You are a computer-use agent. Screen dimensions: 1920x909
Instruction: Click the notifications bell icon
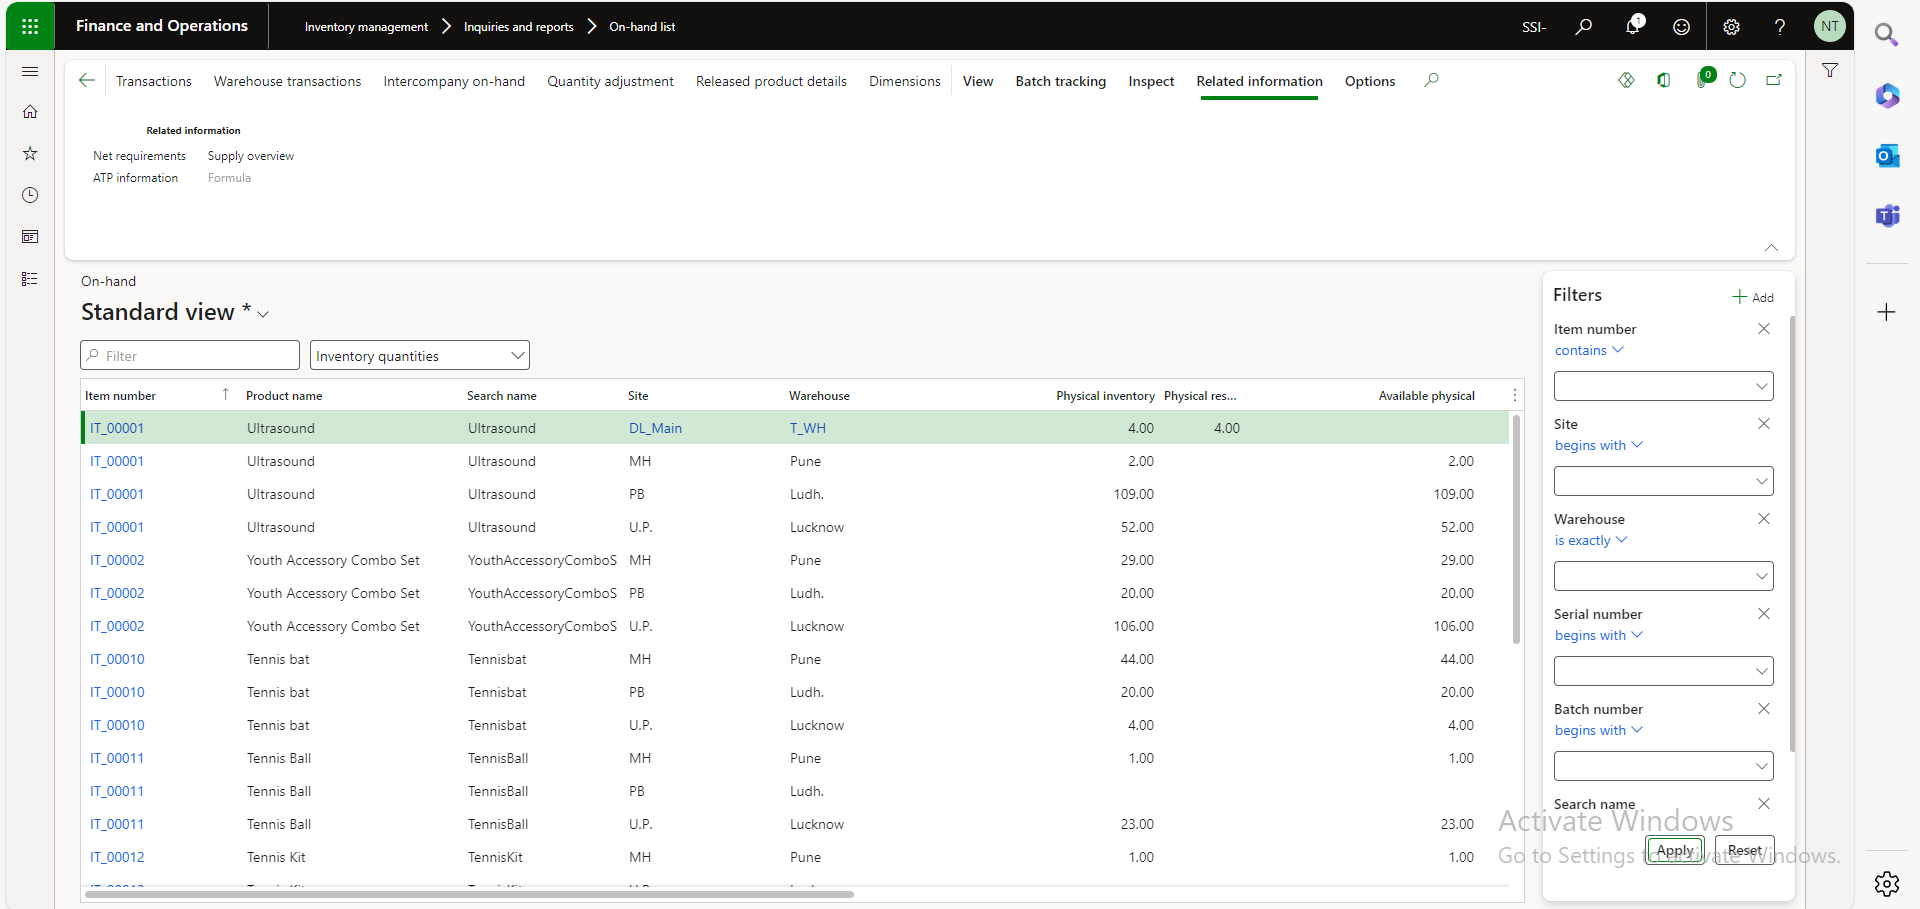1632,26
